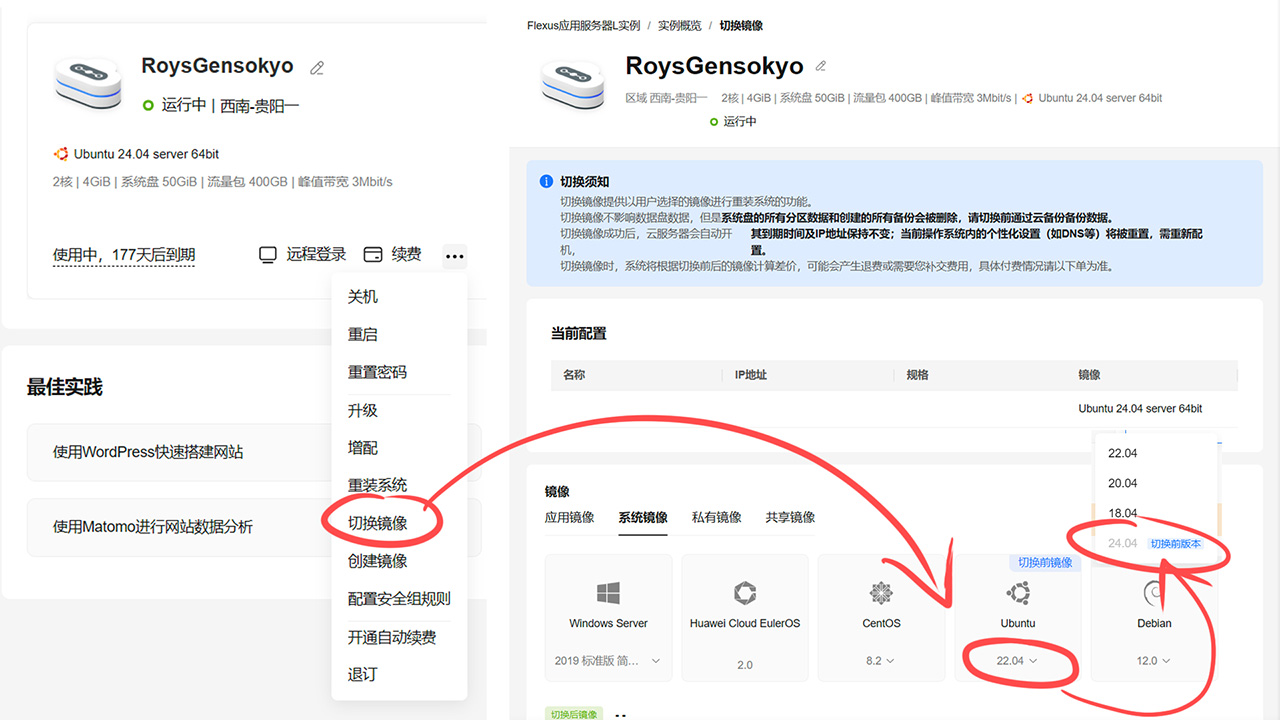Open 使用WordPress快速搭建网站 best practice
Screen dimensions: 1280x720
point(254,452)
